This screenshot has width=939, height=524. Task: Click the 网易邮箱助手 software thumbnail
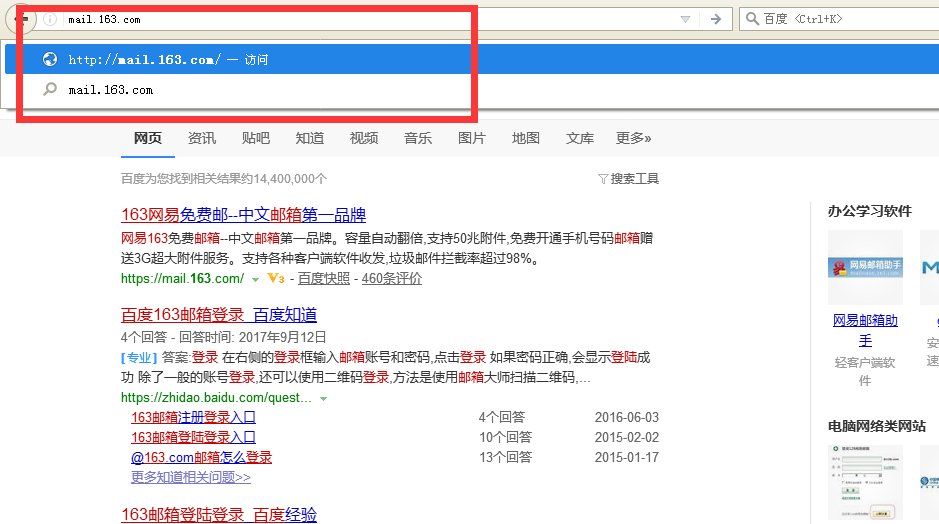(865, 267)
